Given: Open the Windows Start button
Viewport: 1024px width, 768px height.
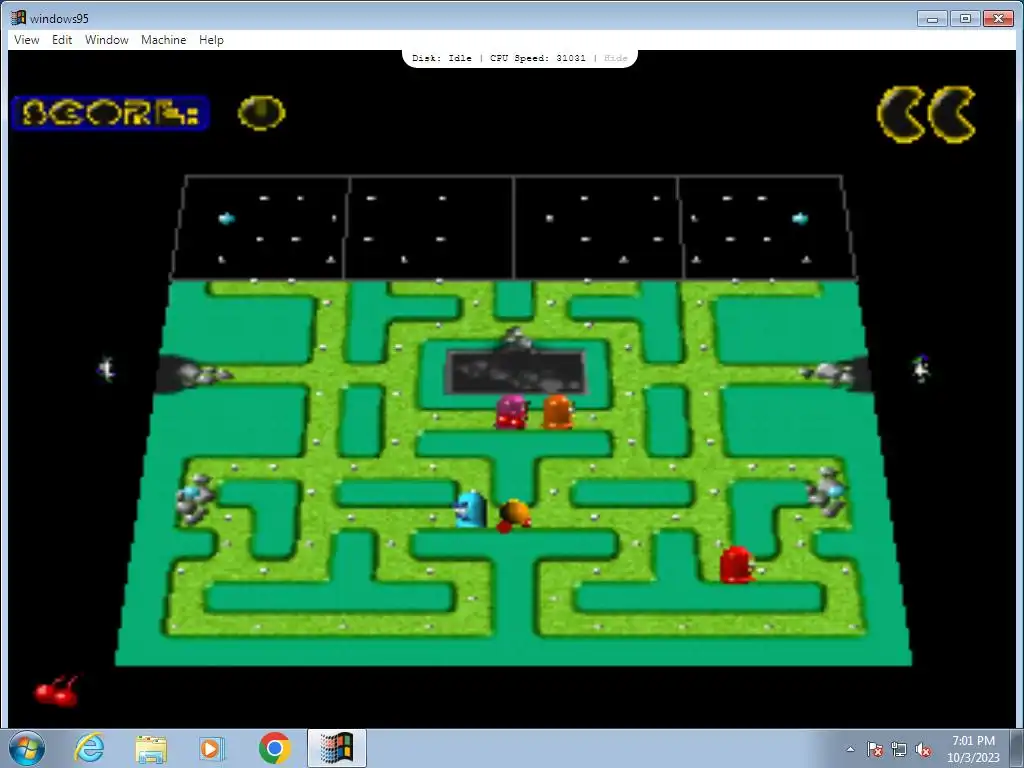Looking at the screenshot, I should pyautogui.click(x=27, y=748).
